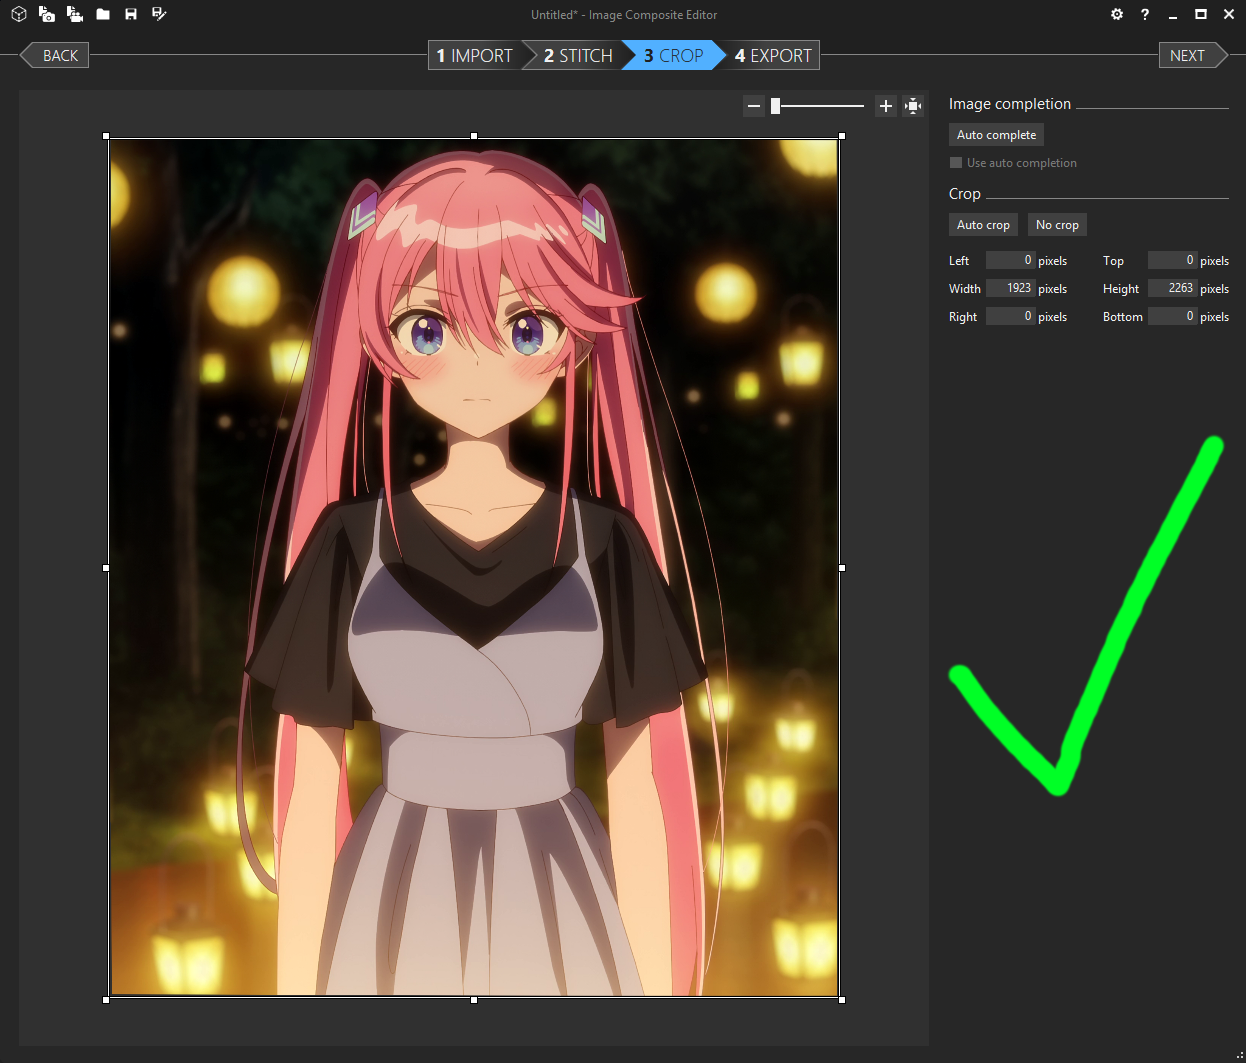Click the stitched image preview
Viewport: 1246px width, 1063px height.
(474, 567)
